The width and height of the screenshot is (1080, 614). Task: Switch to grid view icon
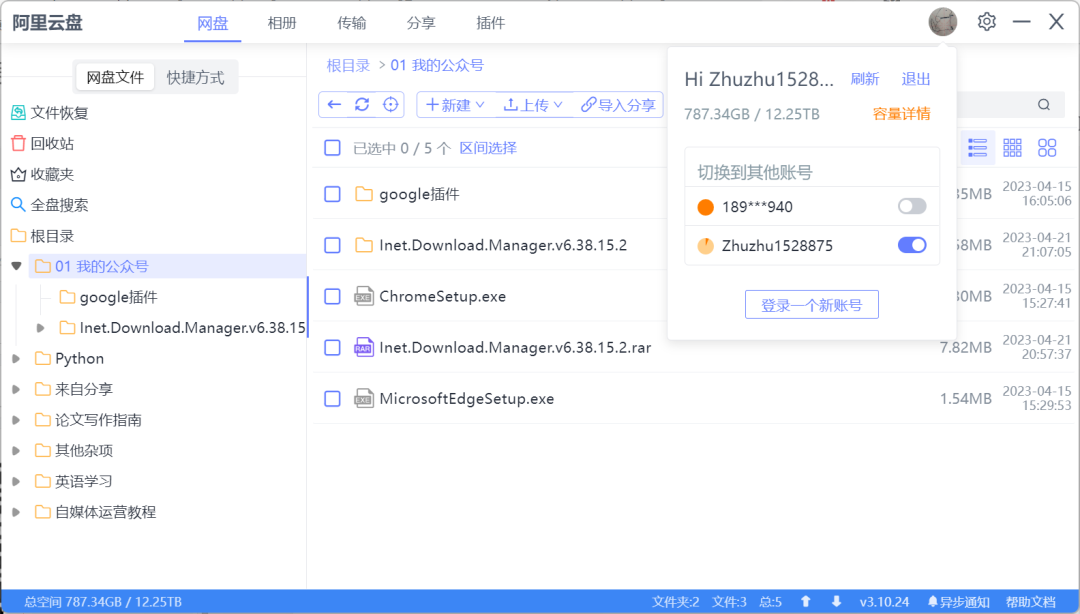coord(1012,148)
